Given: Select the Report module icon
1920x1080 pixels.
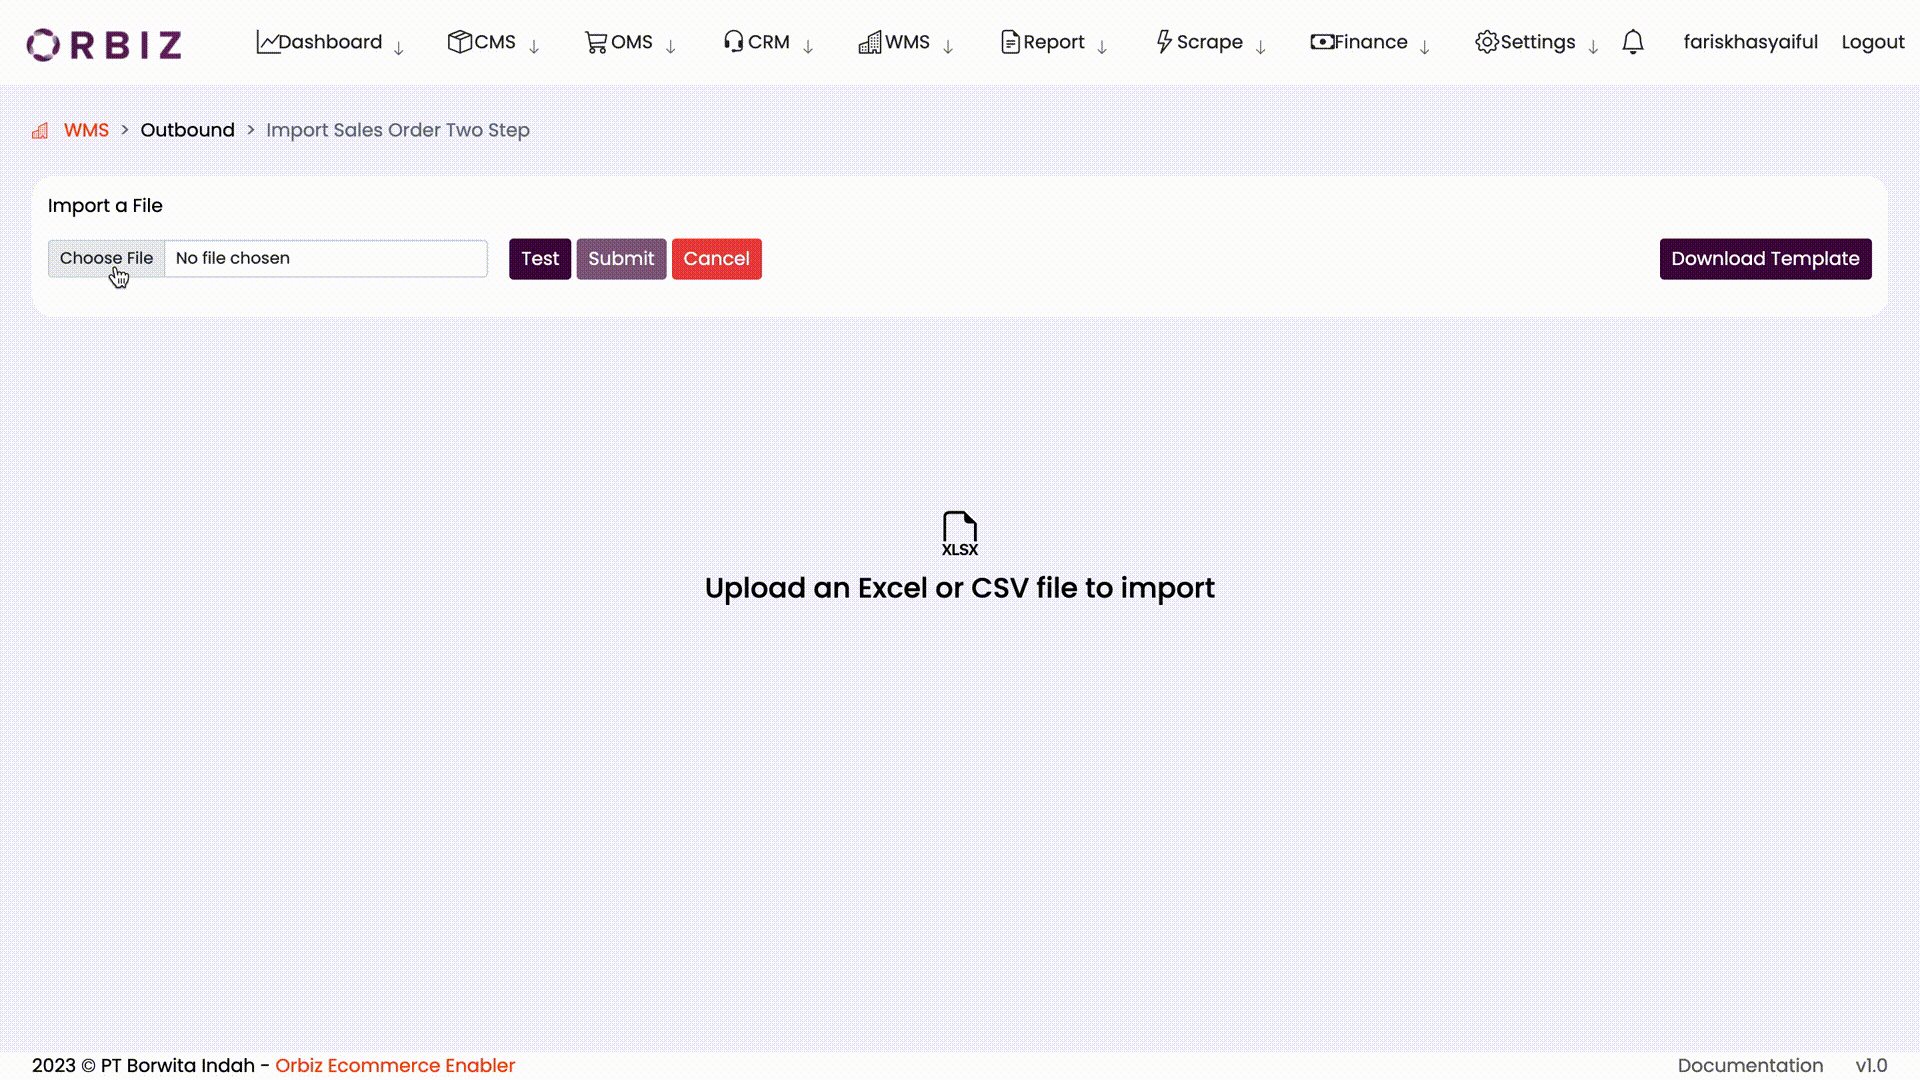Looking at the screenshot, I should point(1009,41).
